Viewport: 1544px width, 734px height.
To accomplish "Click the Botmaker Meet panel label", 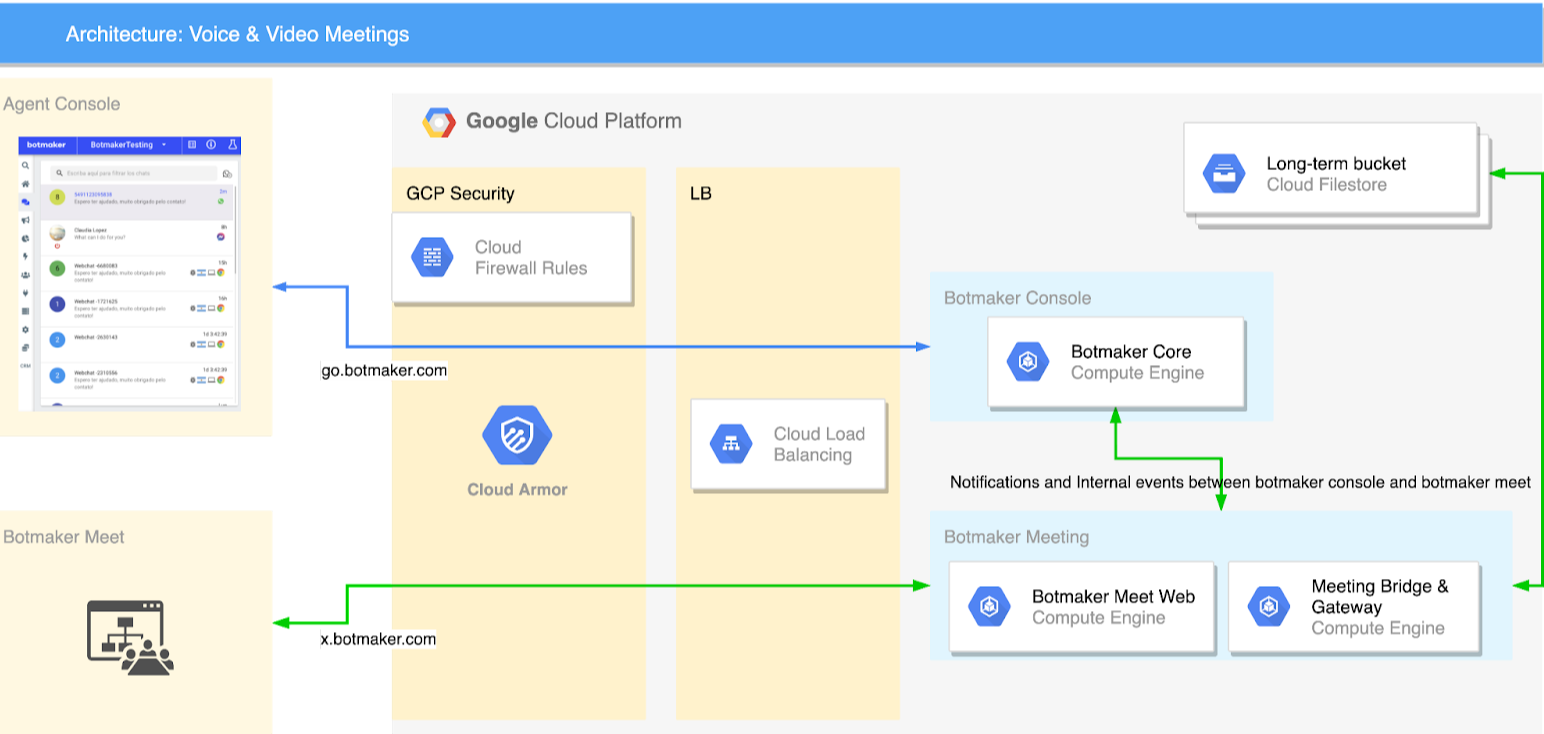I will (x=63, y=537).
